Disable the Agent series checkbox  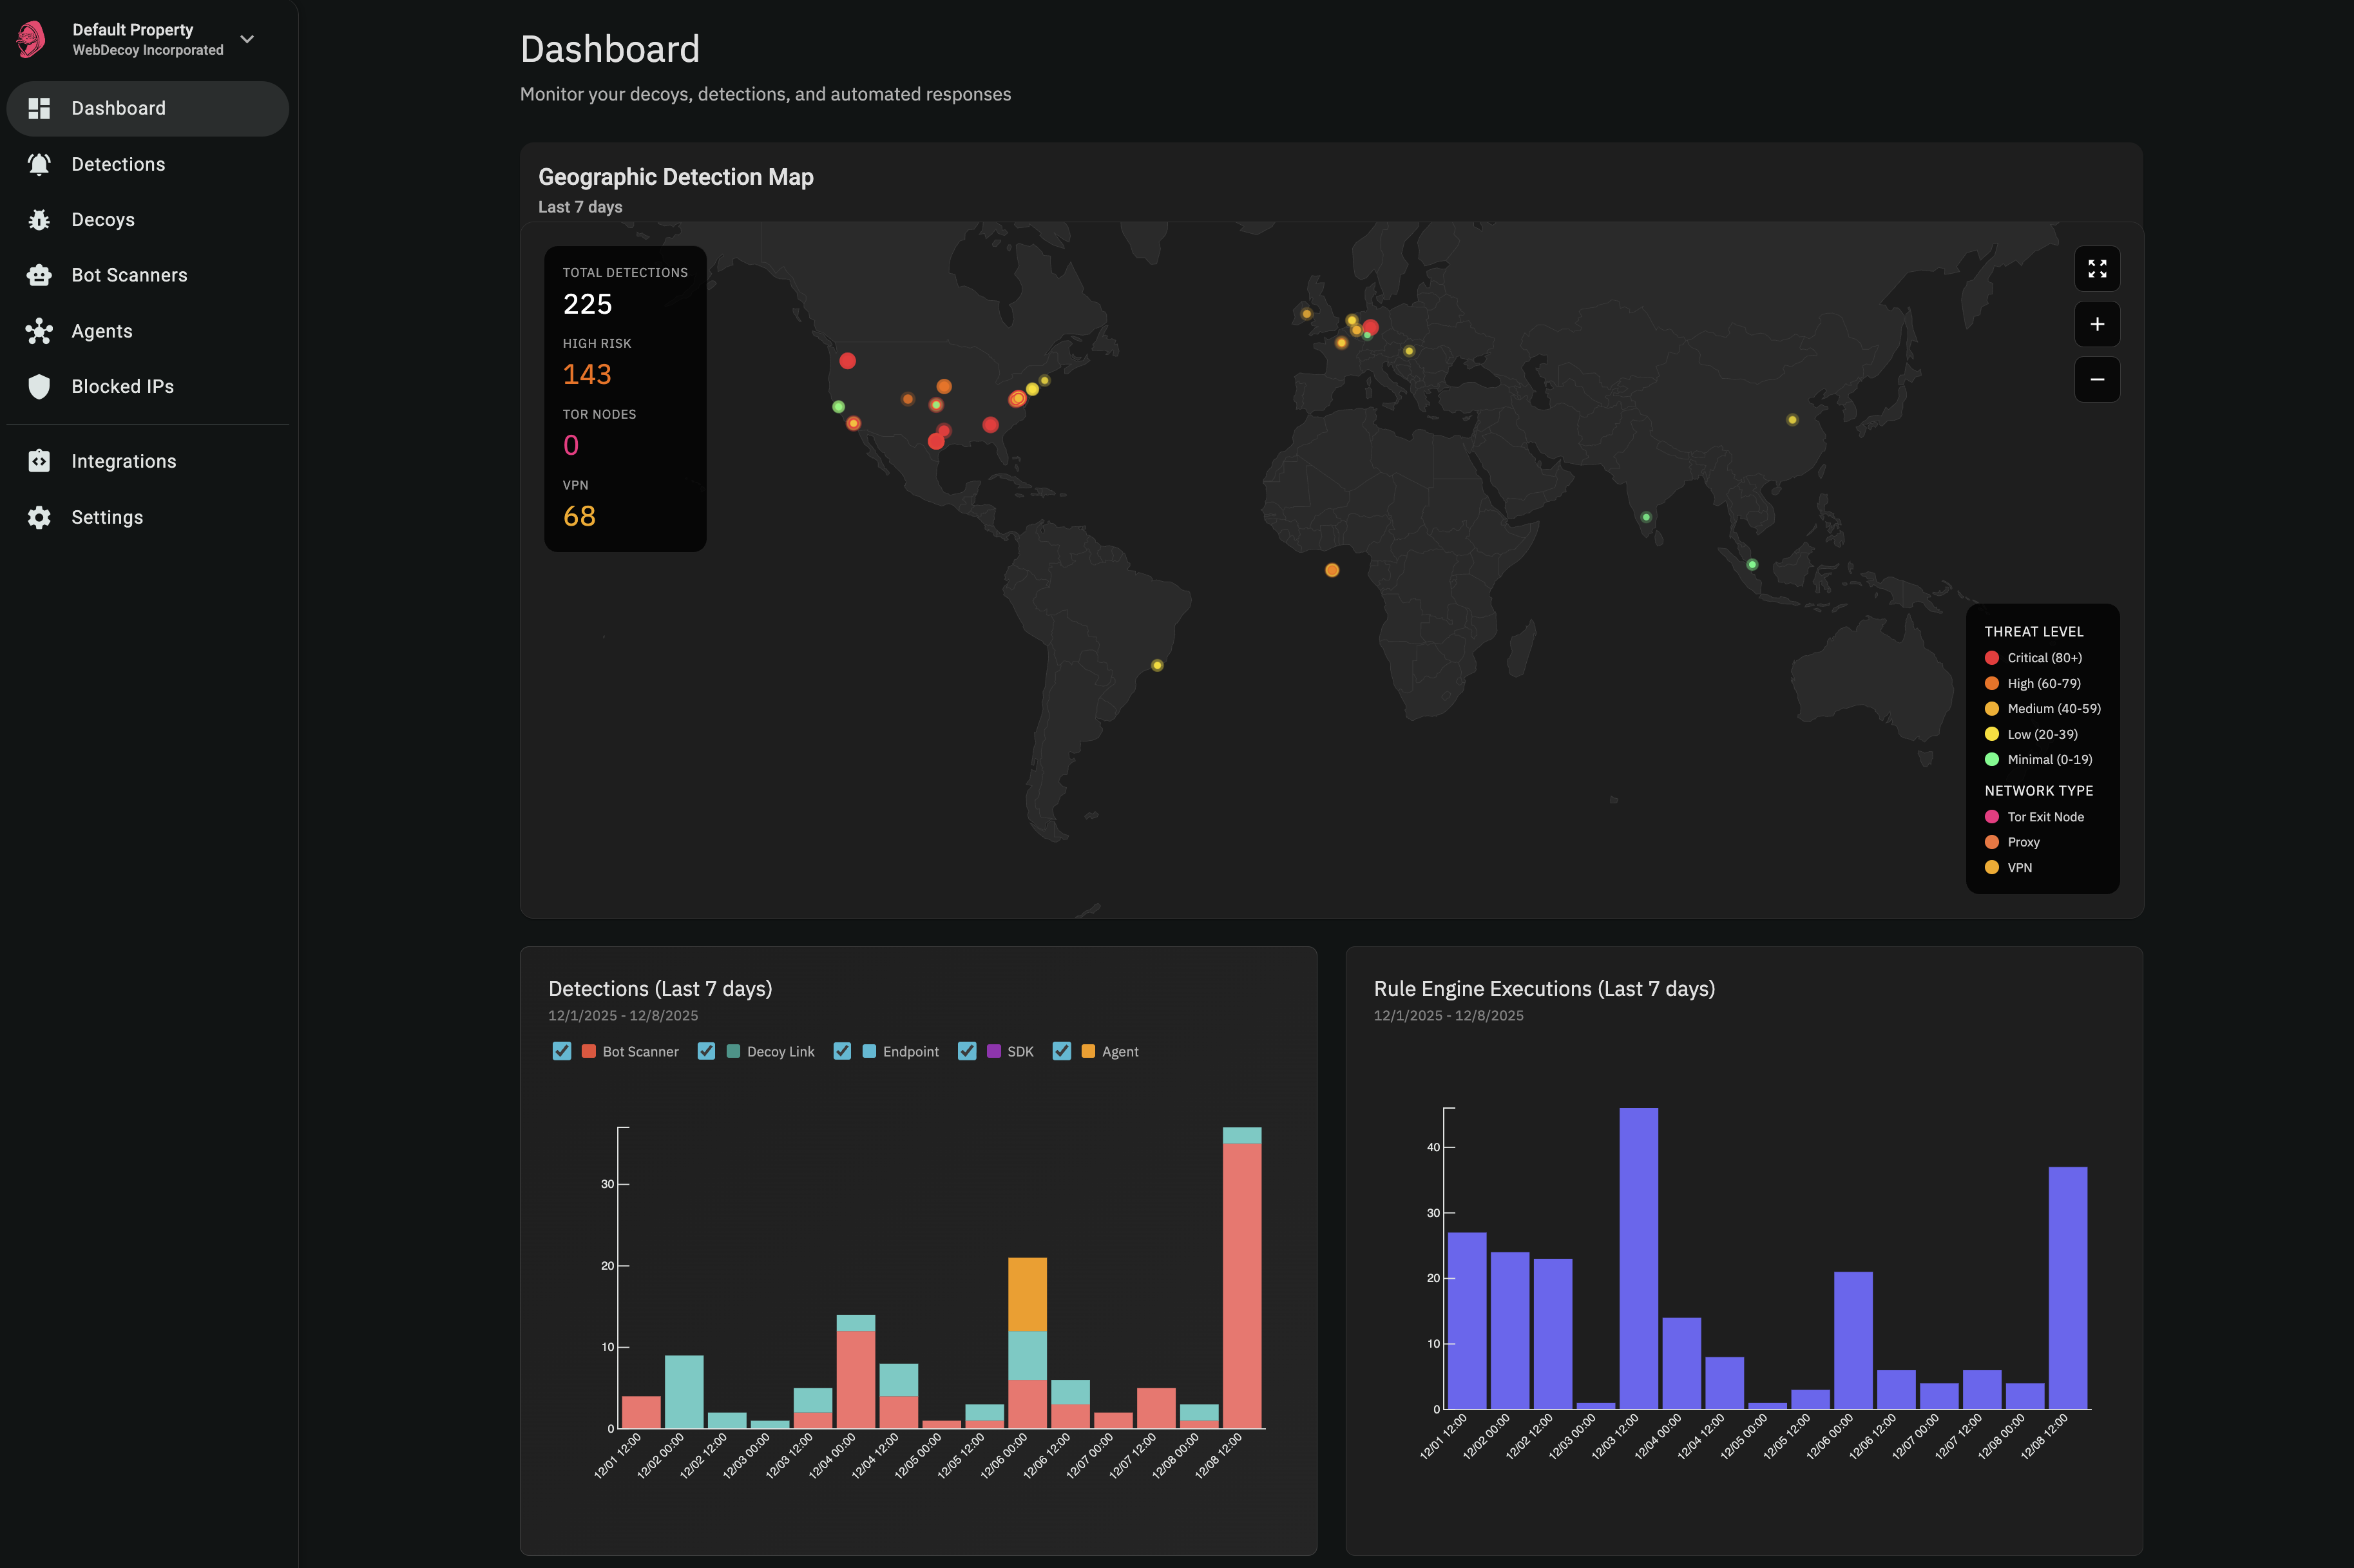click(x=1061, y=1051)
